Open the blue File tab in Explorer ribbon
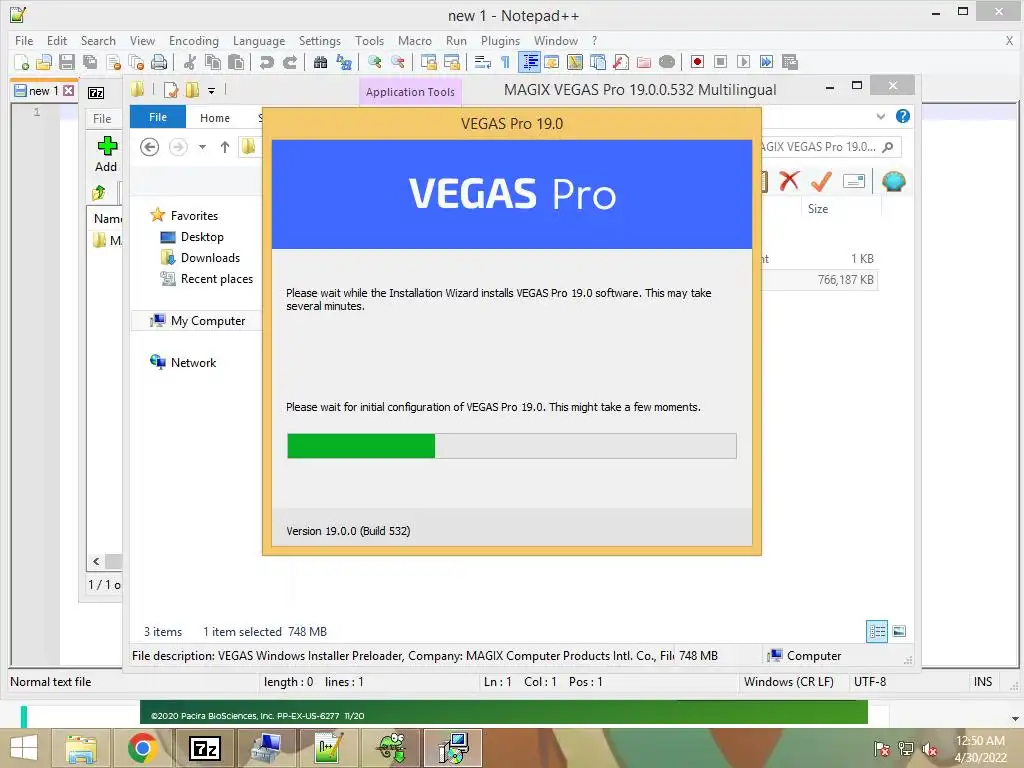 (x=158, y=118)
